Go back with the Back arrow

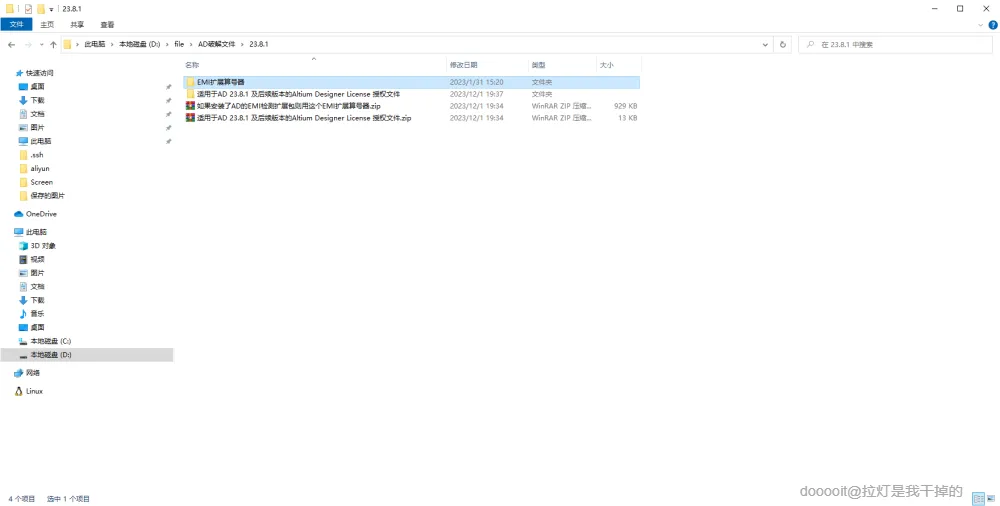(11, 45)
